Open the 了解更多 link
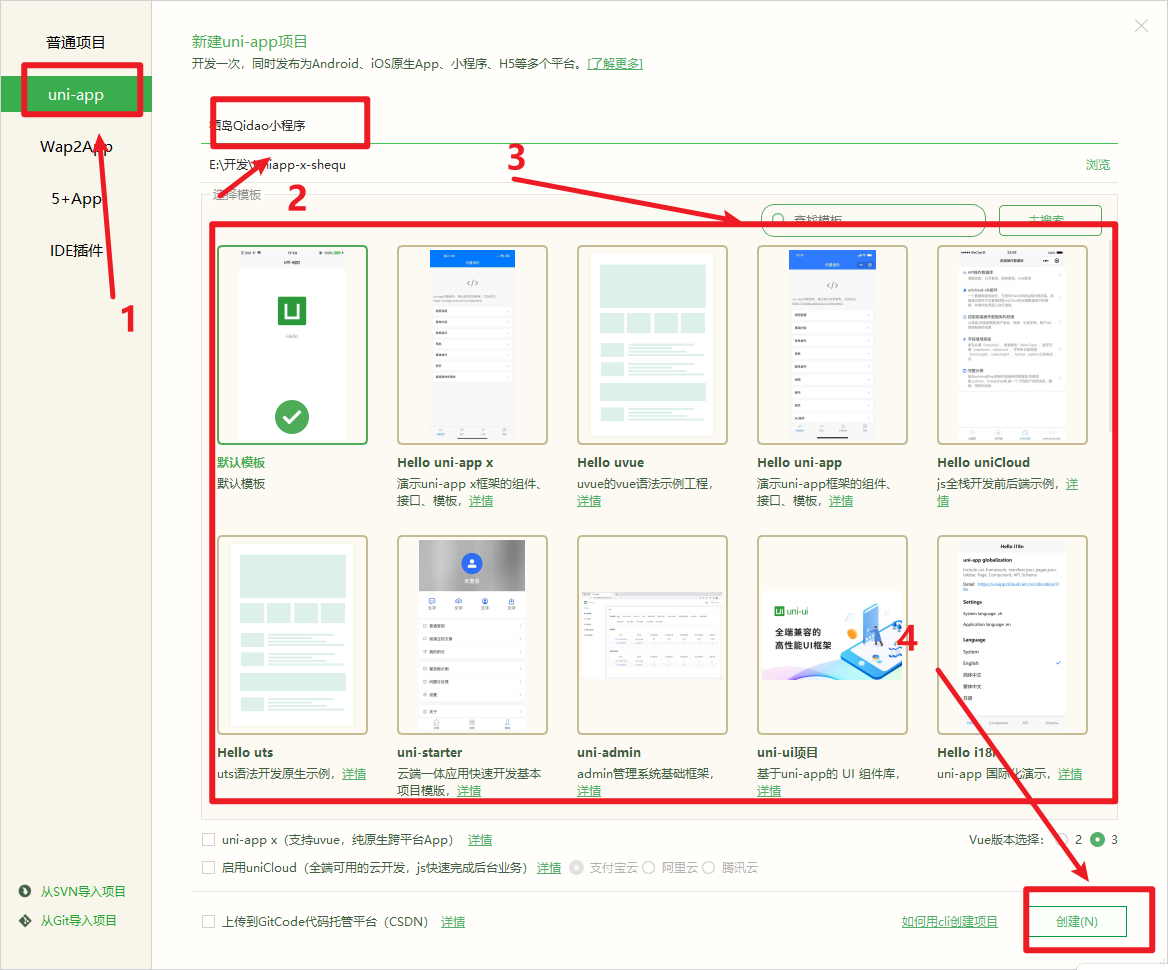 615,64
